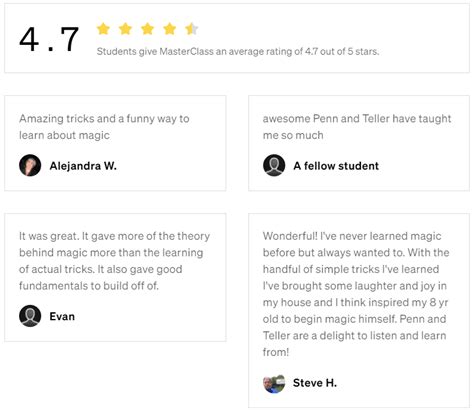Click the first yellow rating star
The height and width of the screenshot is (410, 474).
103,29
